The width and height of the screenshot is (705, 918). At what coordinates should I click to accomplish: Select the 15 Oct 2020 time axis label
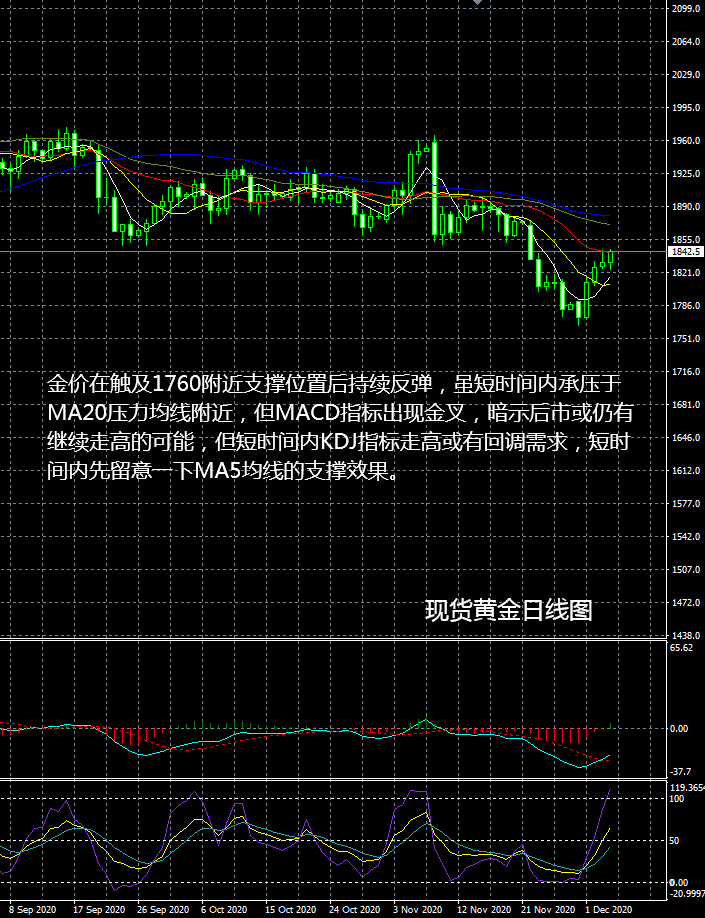pyautogui.click(x=292, y=910)
